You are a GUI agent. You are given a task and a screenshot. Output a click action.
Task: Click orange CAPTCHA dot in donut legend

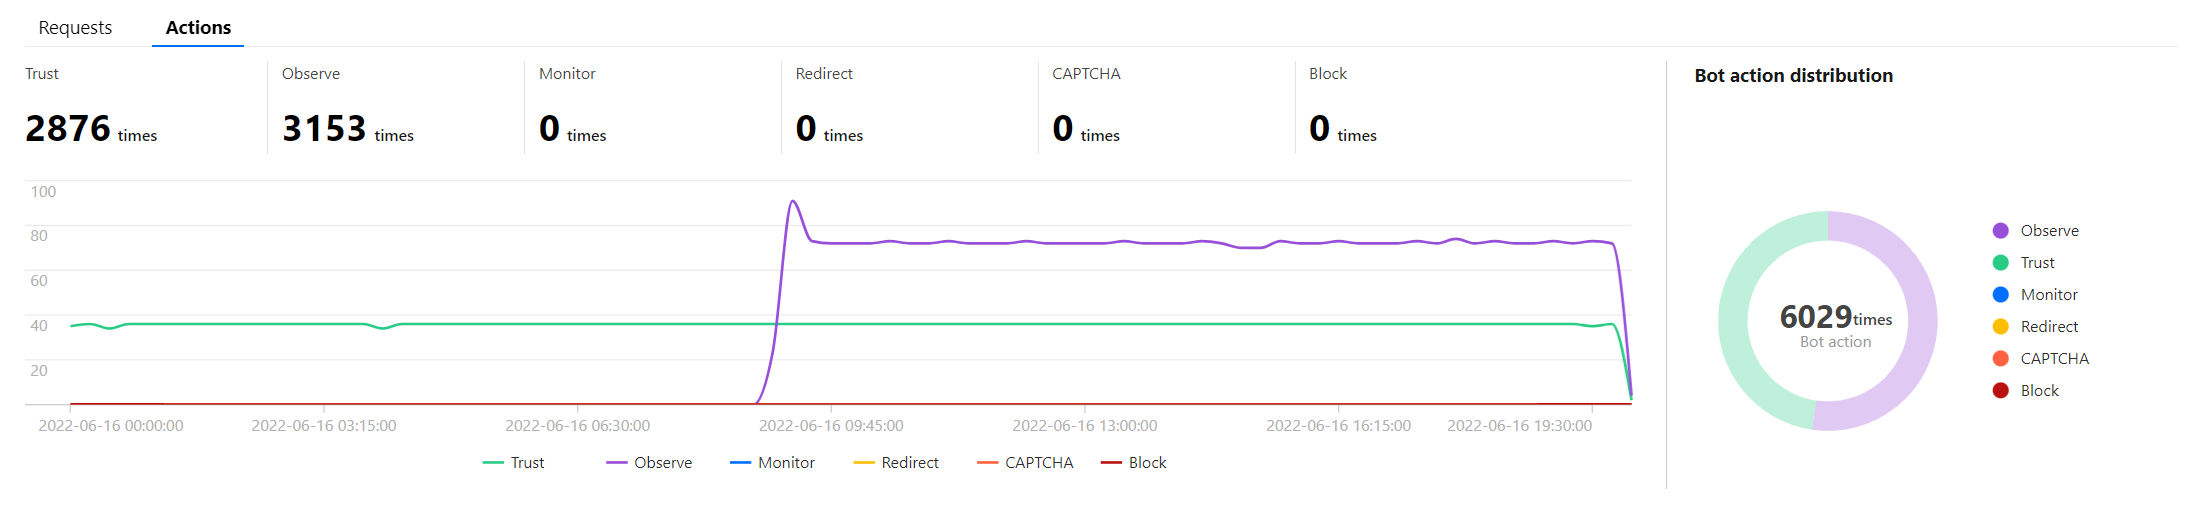pyautogui.click(x=2000, y=359)
